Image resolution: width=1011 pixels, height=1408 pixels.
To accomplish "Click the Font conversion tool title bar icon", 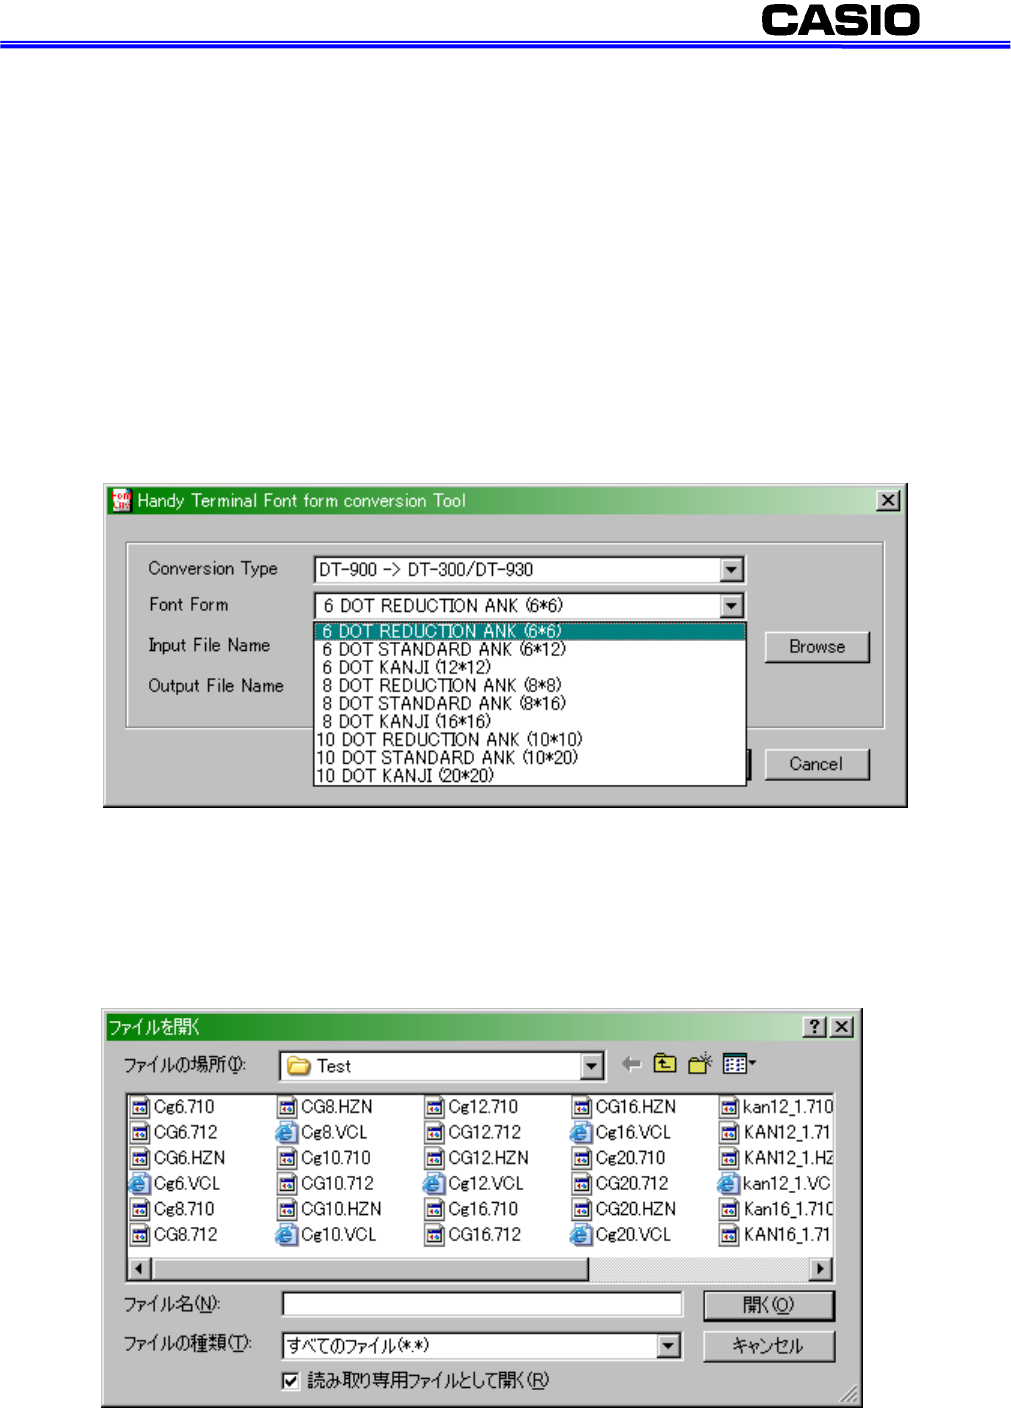I will tap(121, 500).
